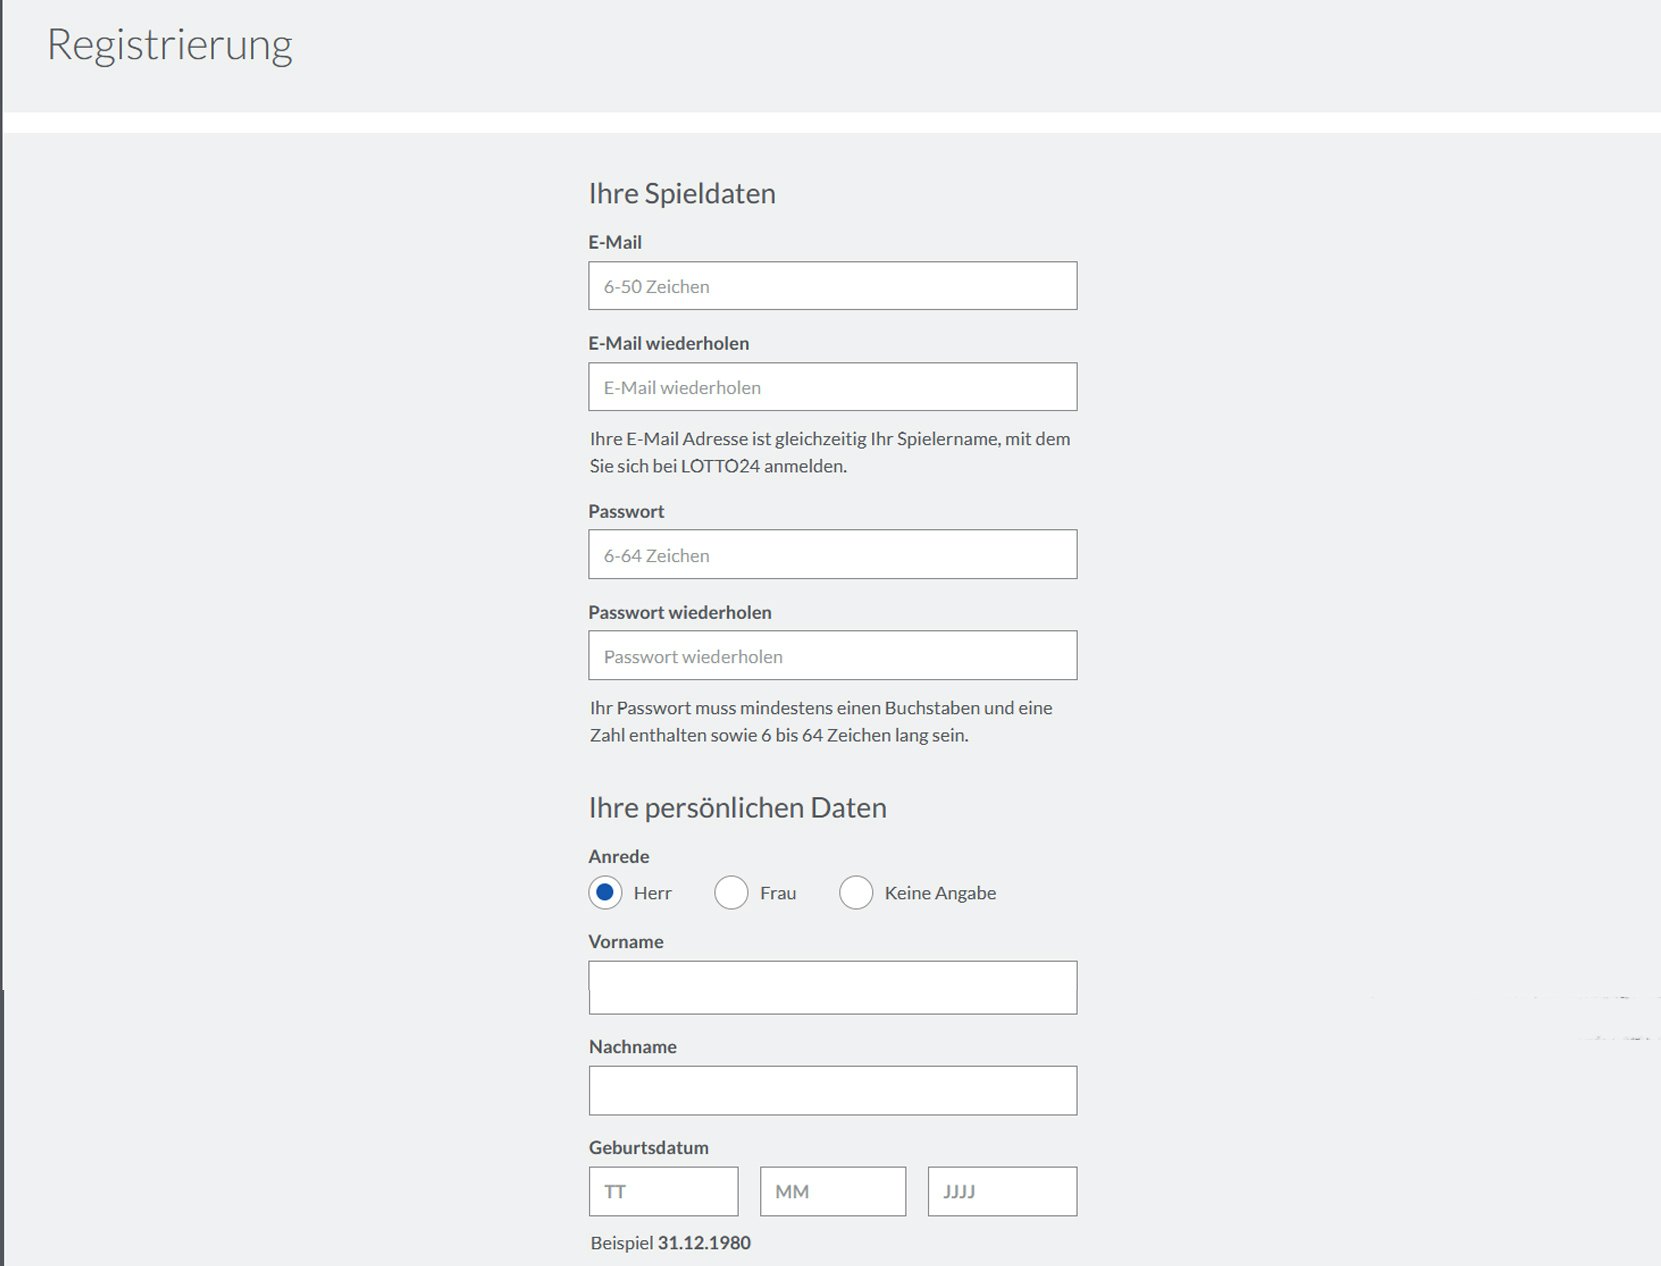Click the example date 31.12.1980
Viewport: 1661px width, 1266px height.
pyautogui.click(x=704, y=1243)
